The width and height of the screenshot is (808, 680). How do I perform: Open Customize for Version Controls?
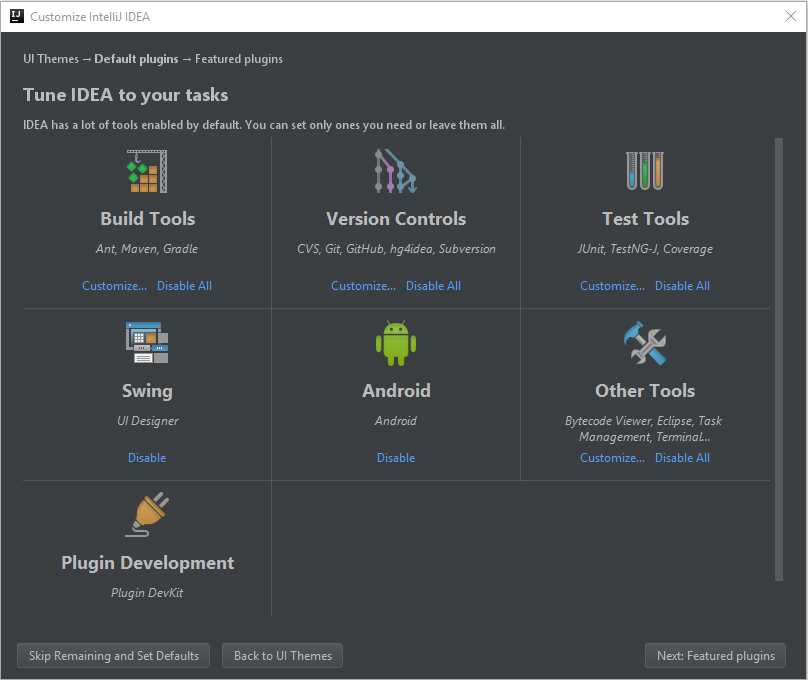(363, 285)
